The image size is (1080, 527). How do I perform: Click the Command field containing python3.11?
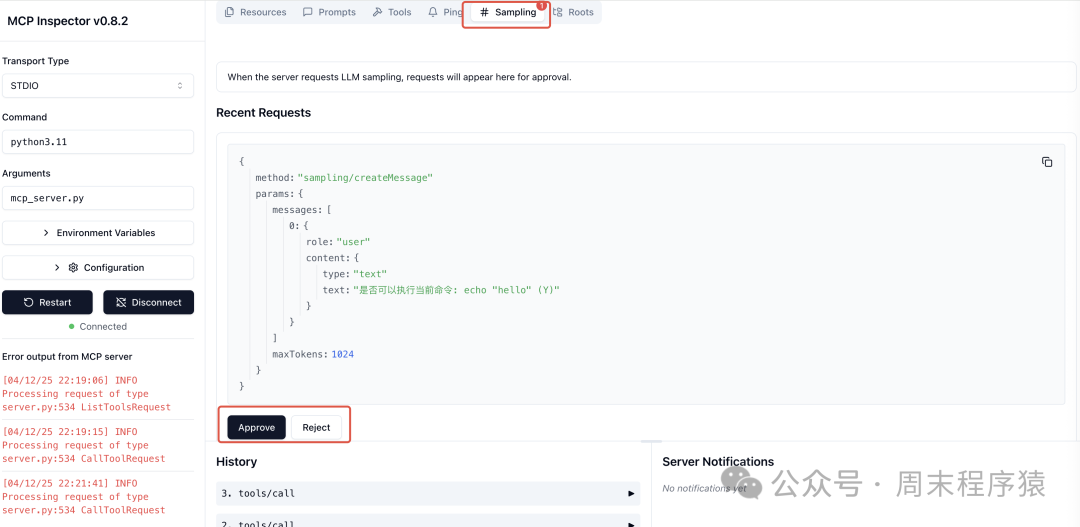point(98,142)
